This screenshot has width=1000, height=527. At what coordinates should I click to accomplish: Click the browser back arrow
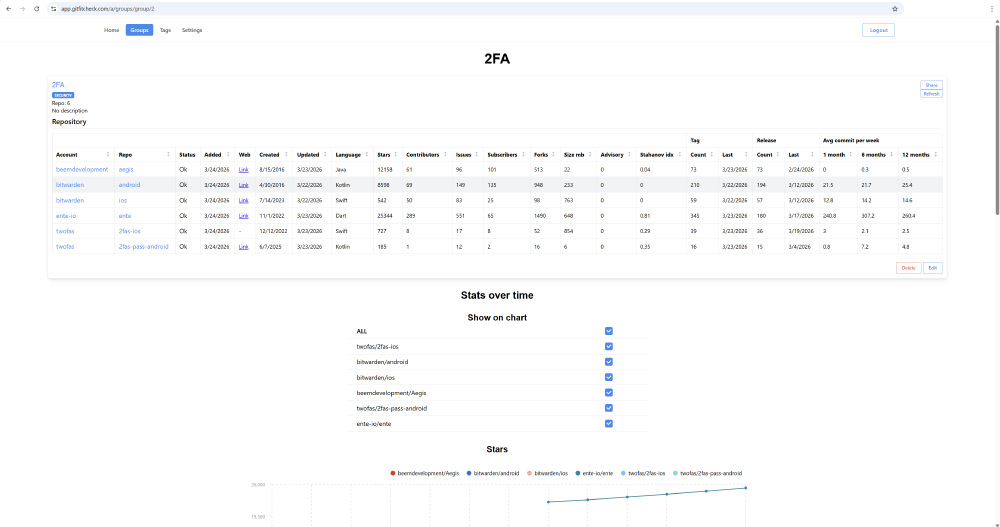pyautogui.click(x=8, y=9)
